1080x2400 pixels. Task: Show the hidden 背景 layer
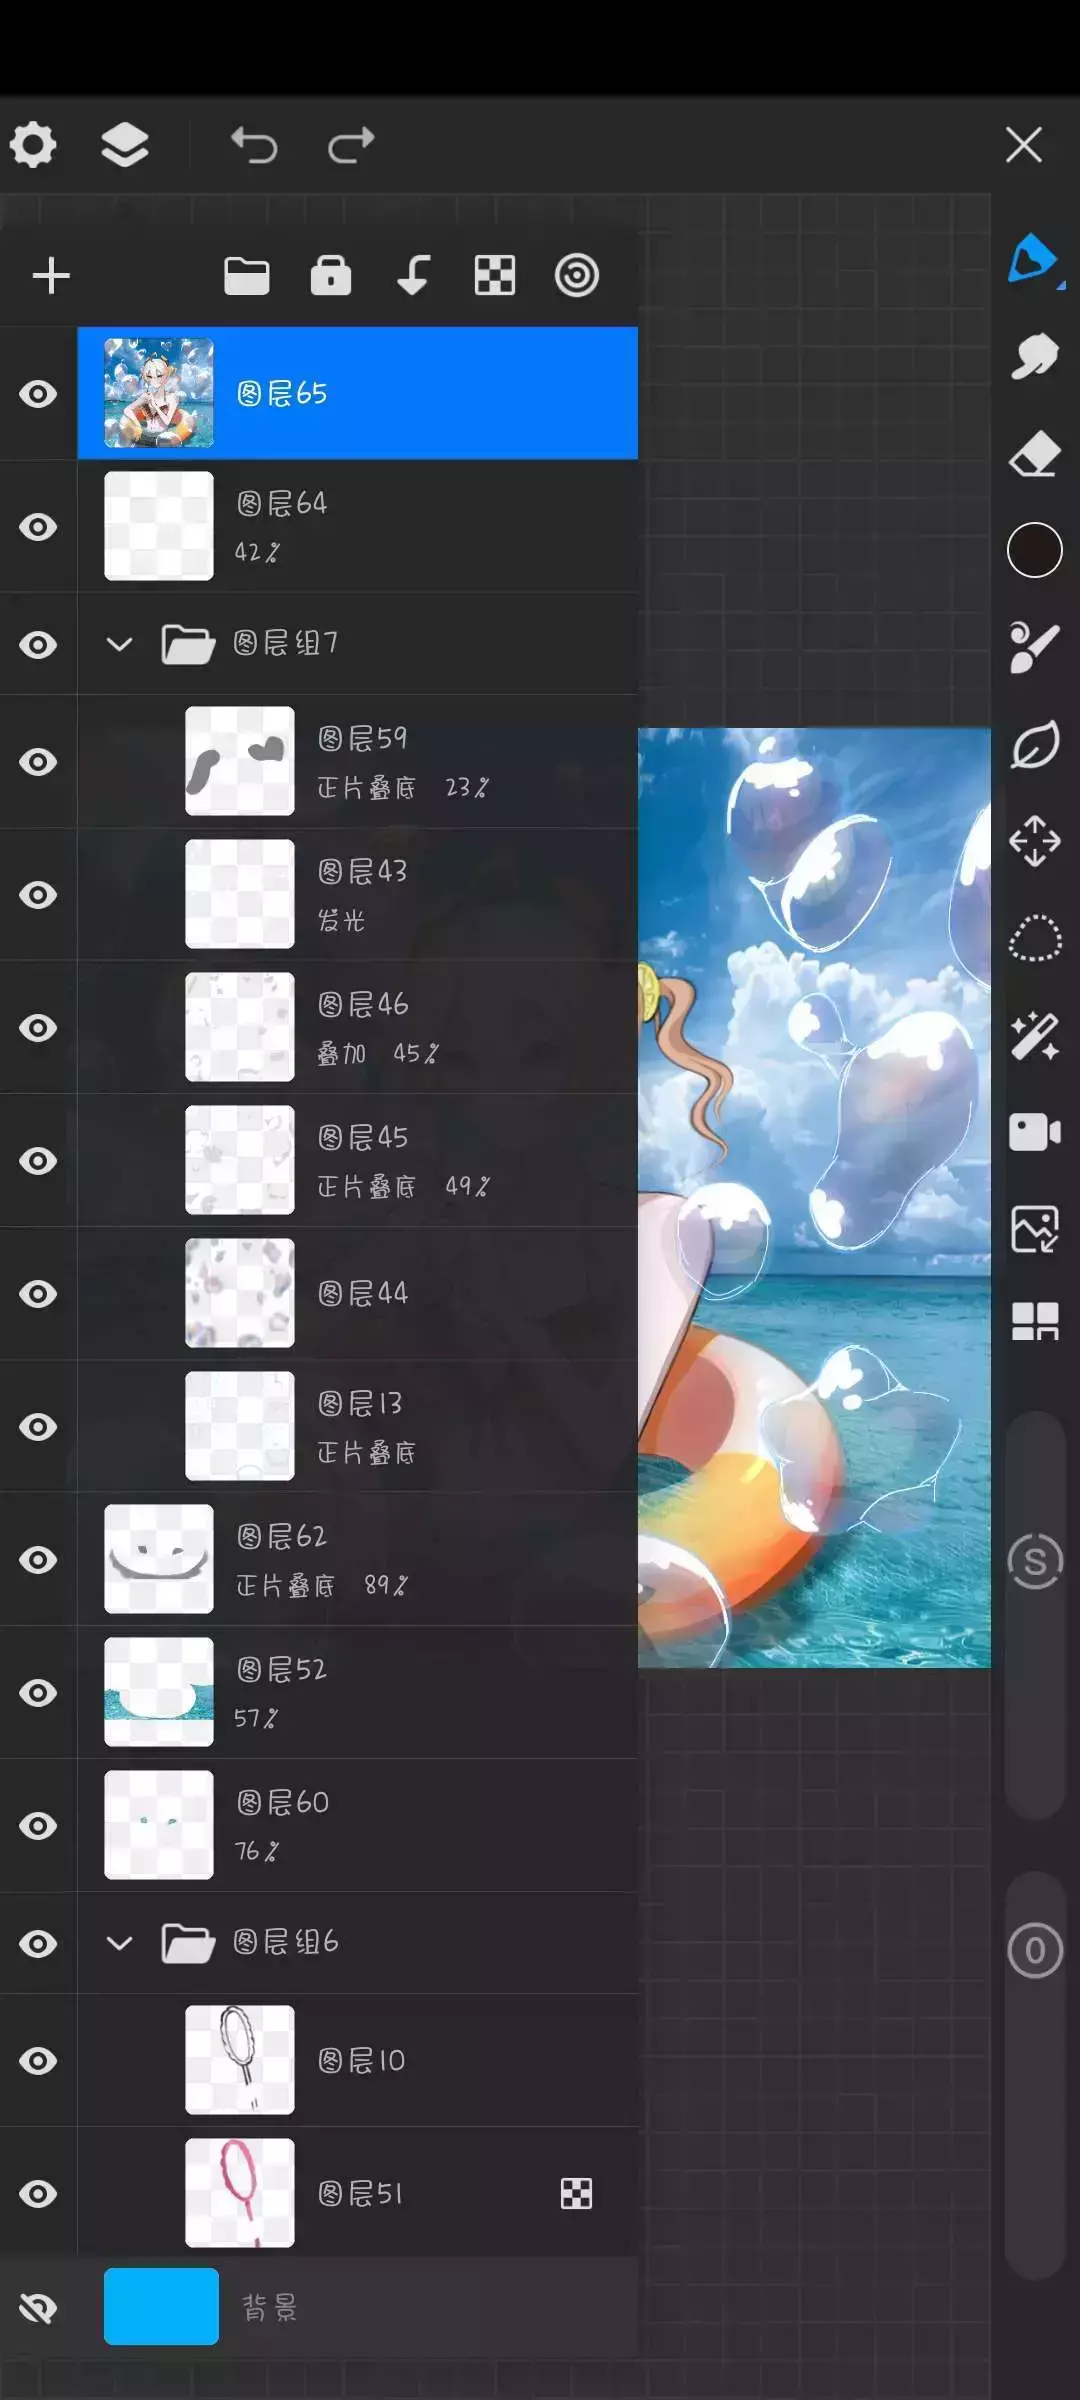38,2307
